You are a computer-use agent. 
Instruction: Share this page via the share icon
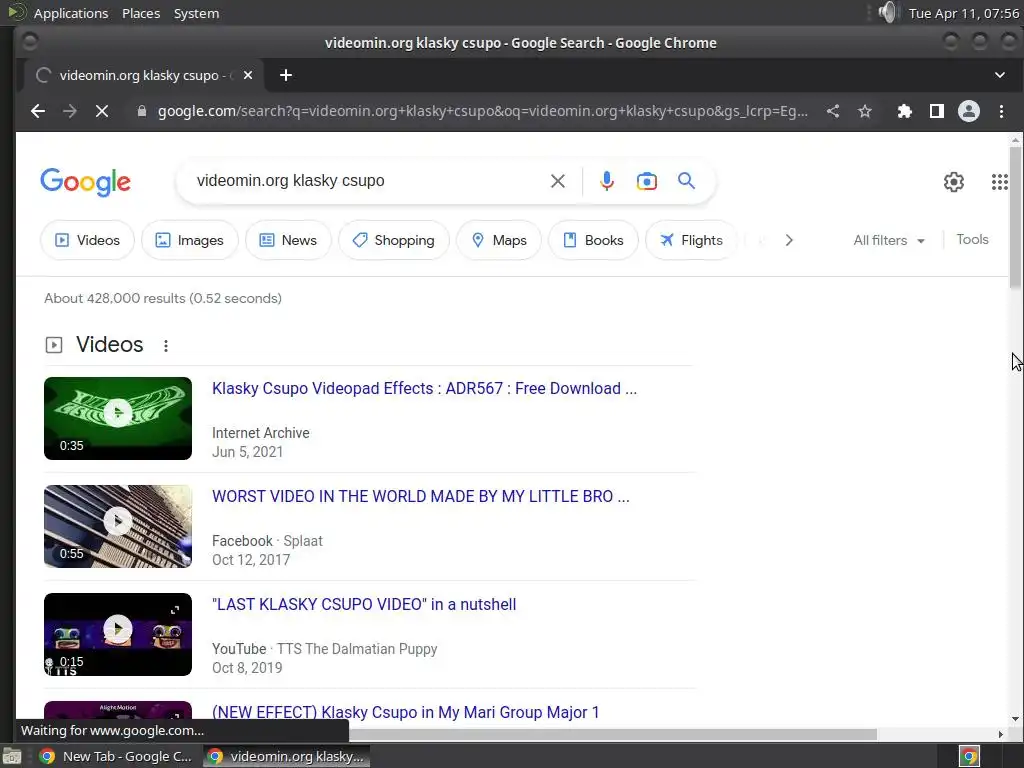pyautogui.click(x=833, y=112)
